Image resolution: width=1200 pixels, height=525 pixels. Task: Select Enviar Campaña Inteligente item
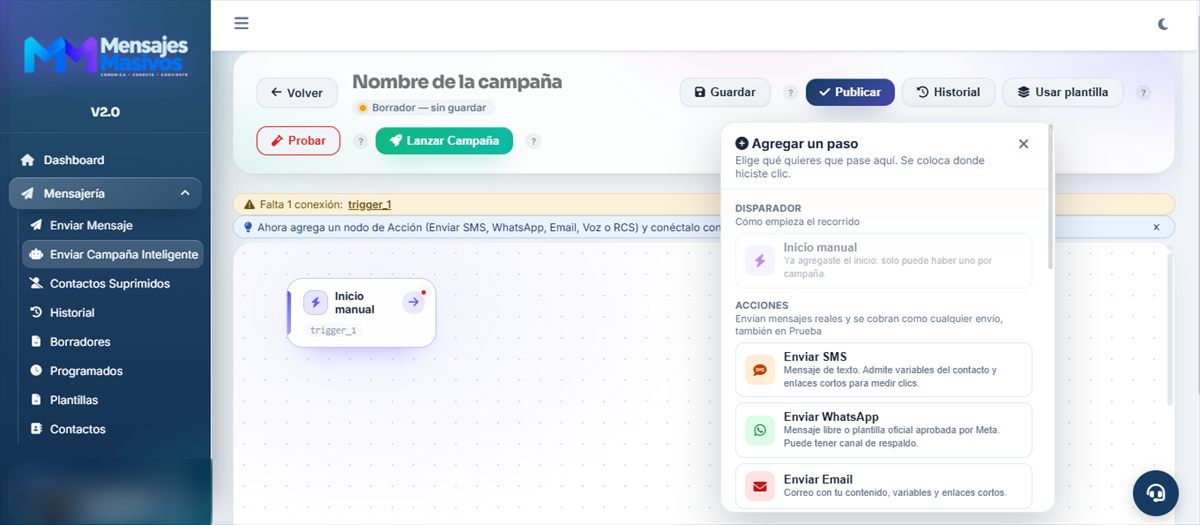click(112, 254)
